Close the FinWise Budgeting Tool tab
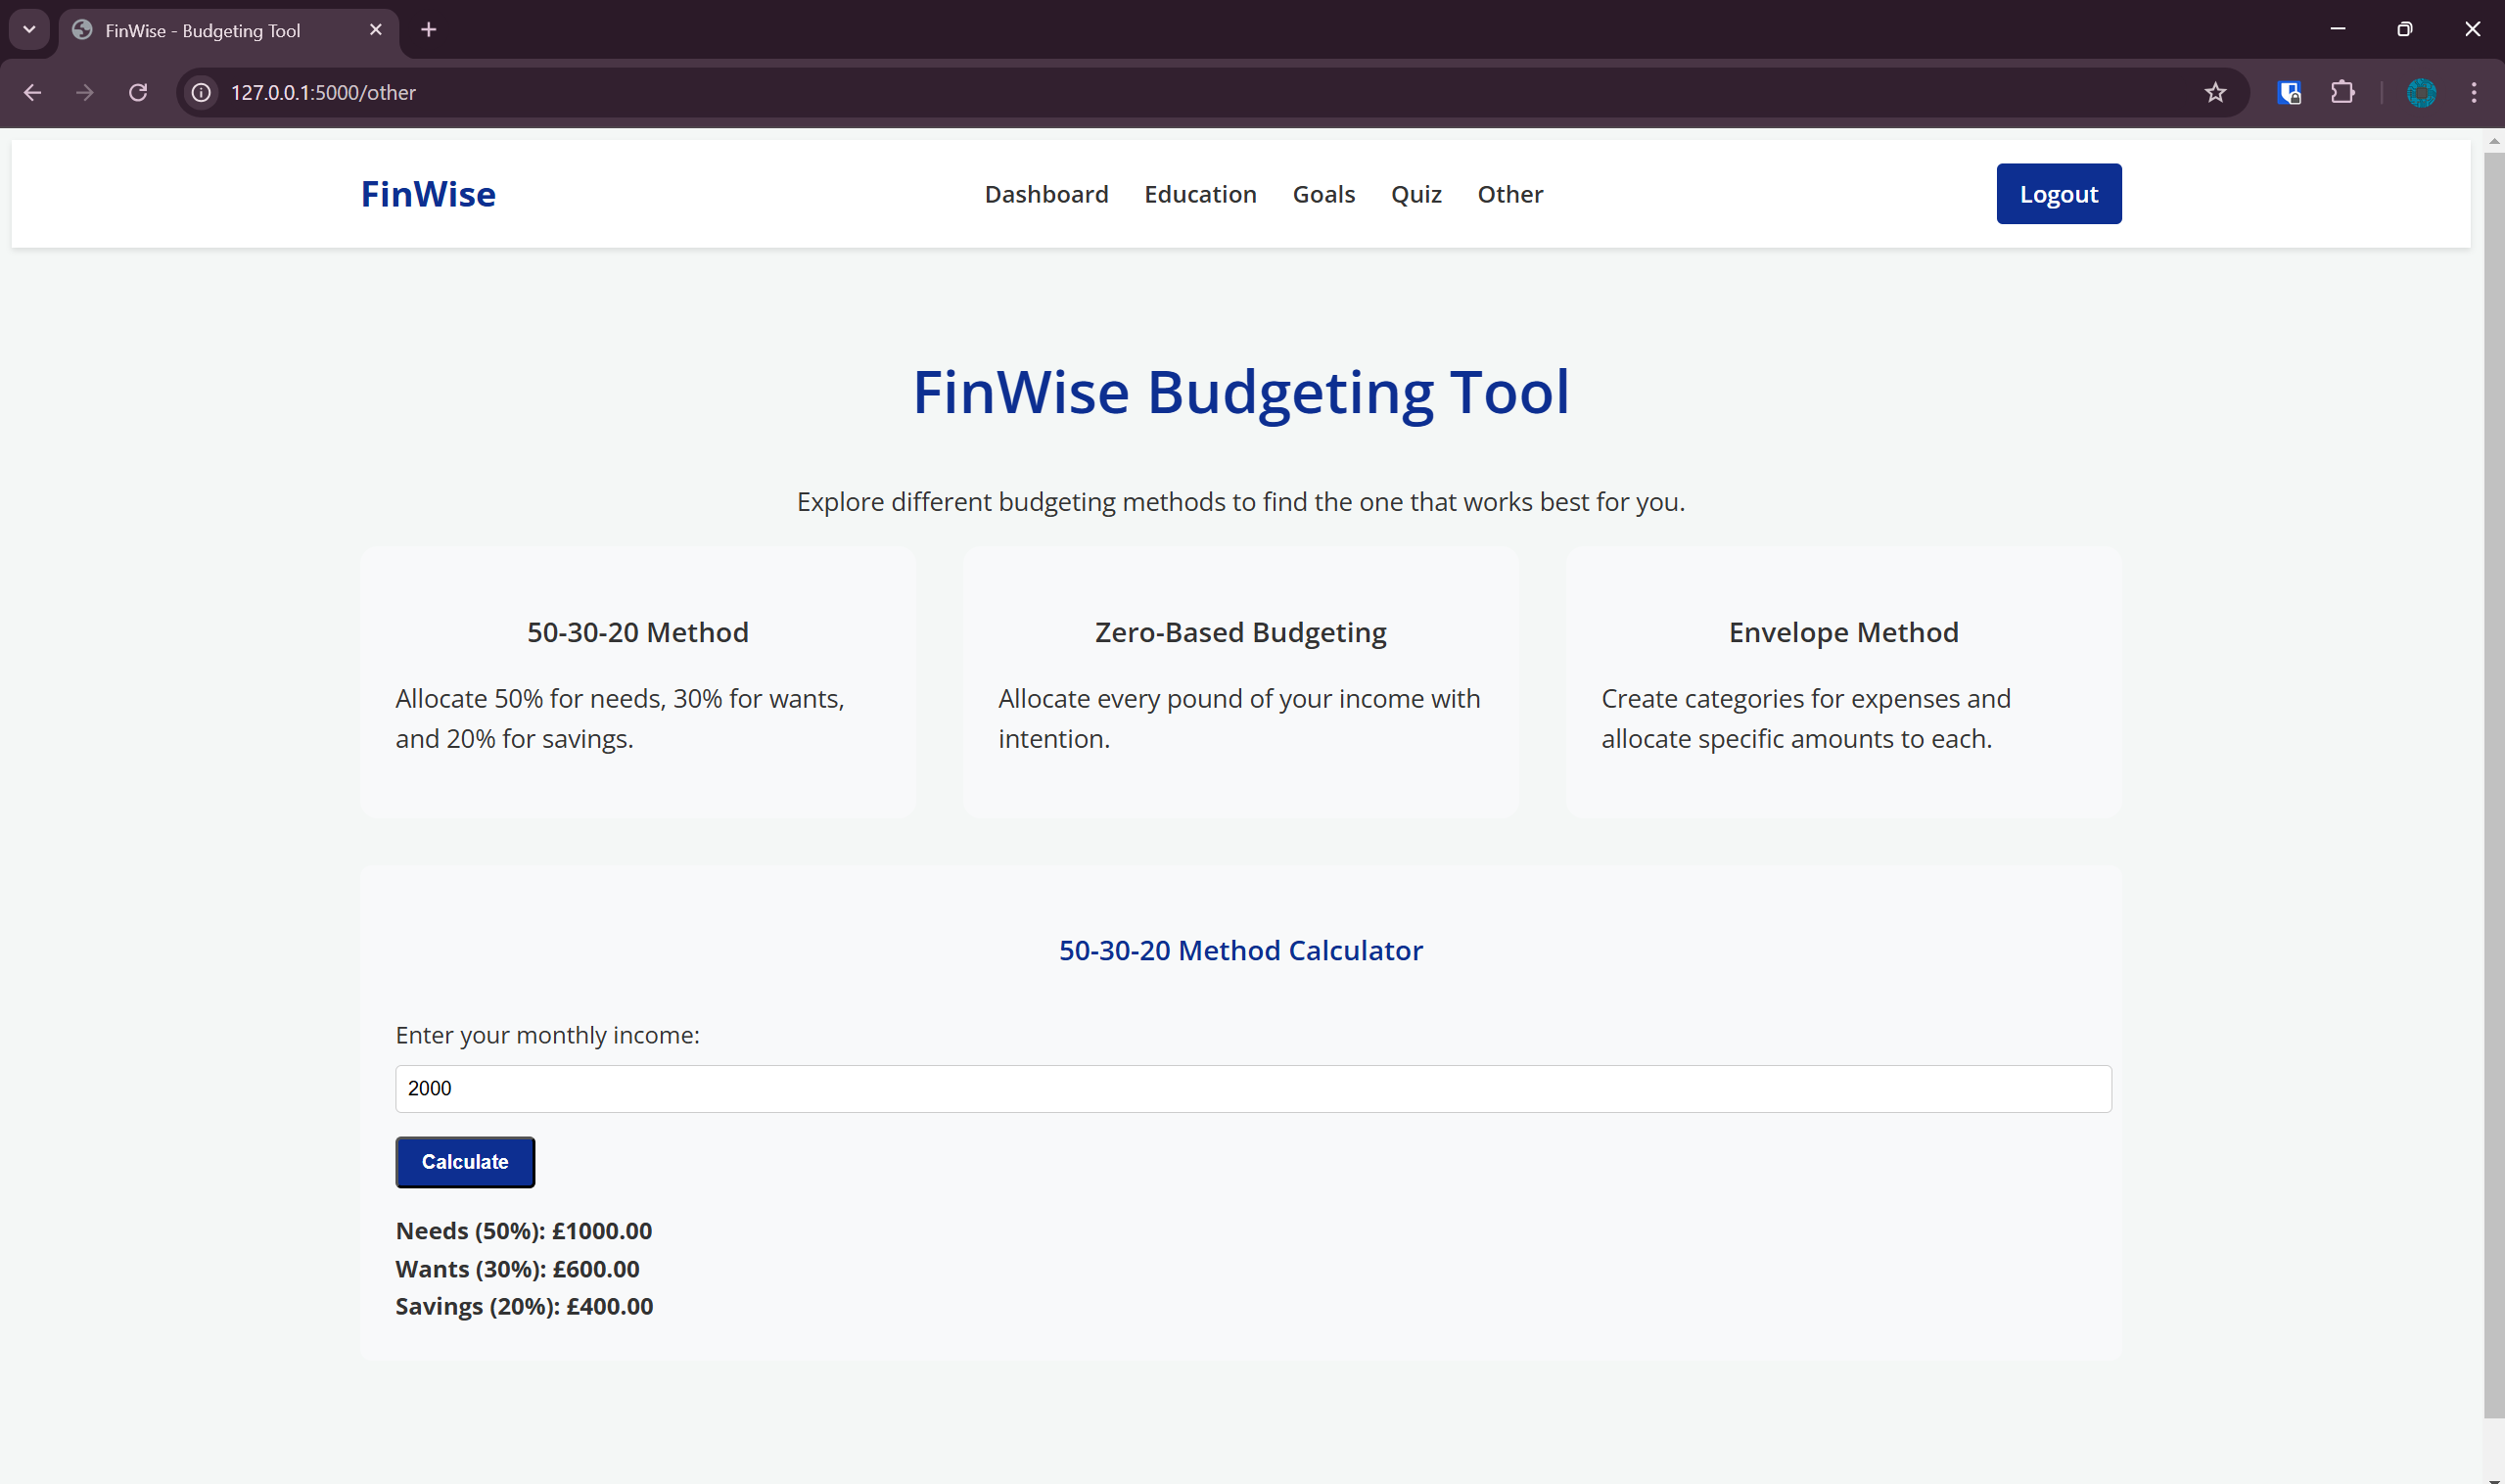 [x=375, y=30]
